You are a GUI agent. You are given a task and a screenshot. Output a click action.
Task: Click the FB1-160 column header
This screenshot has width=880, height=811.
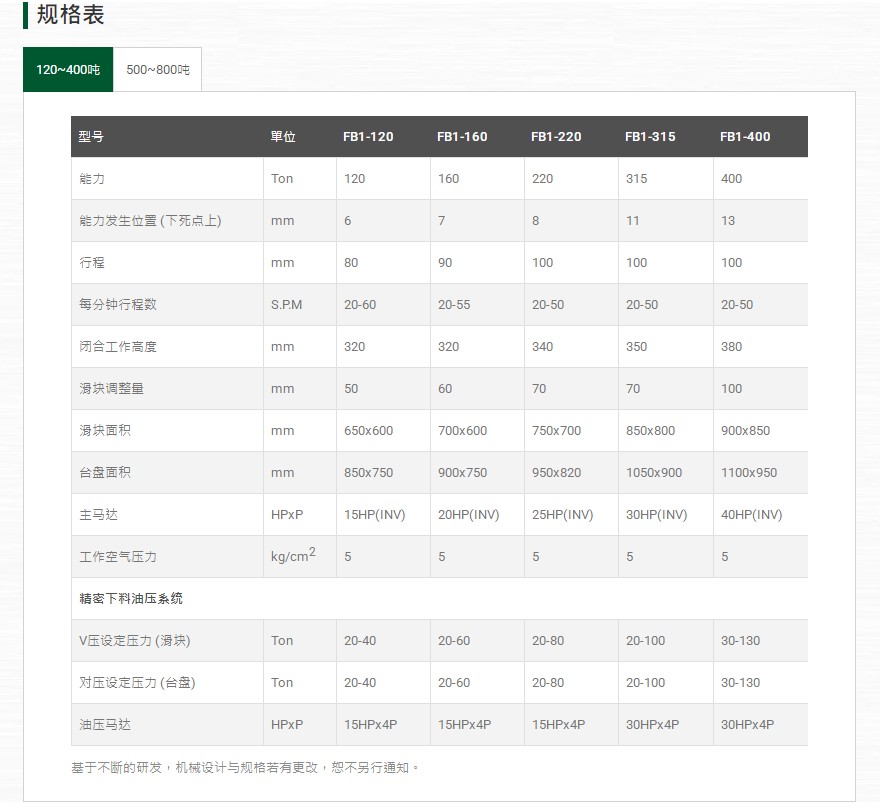click(462, 137)
